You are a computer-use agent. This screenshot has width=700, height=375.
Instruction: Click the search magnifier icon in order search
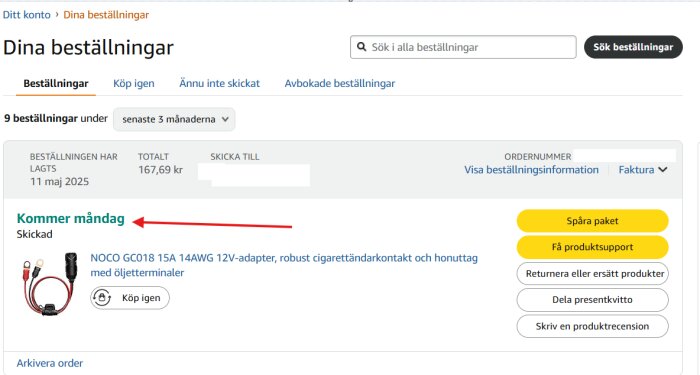(362, 47)
